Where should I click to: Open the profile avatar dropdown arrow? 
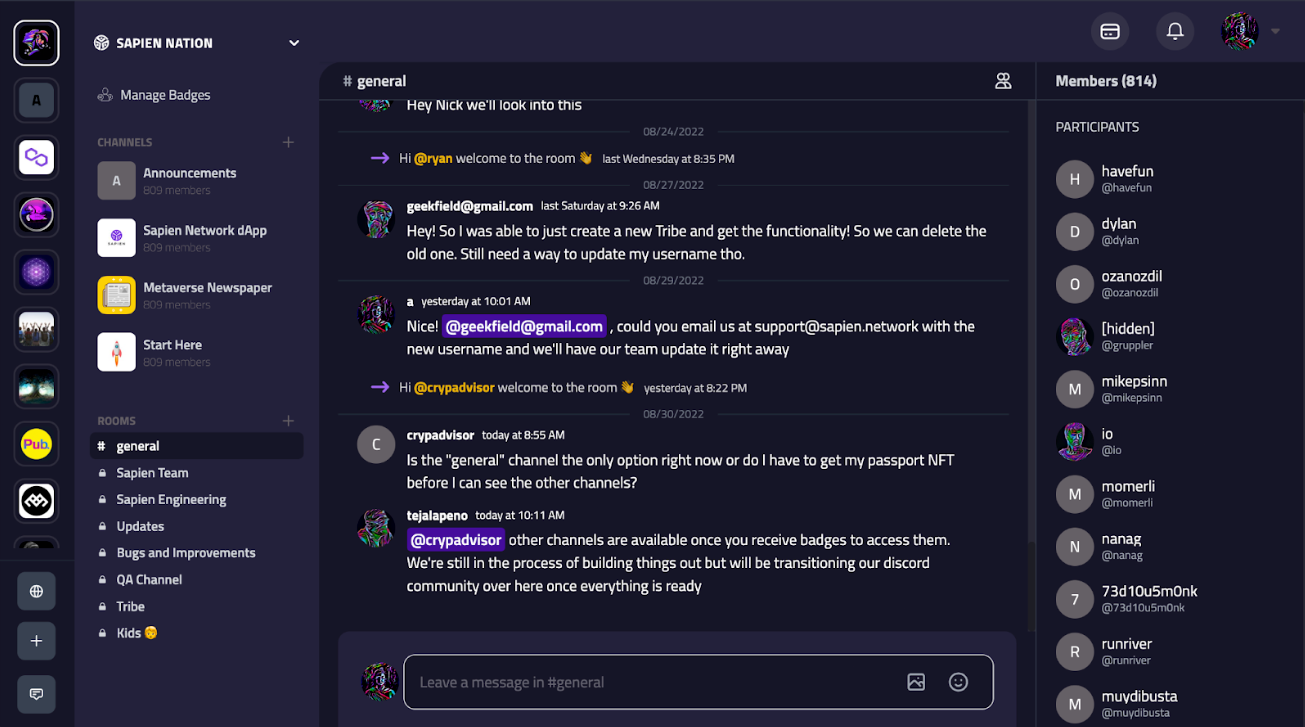click(1276, 32)
